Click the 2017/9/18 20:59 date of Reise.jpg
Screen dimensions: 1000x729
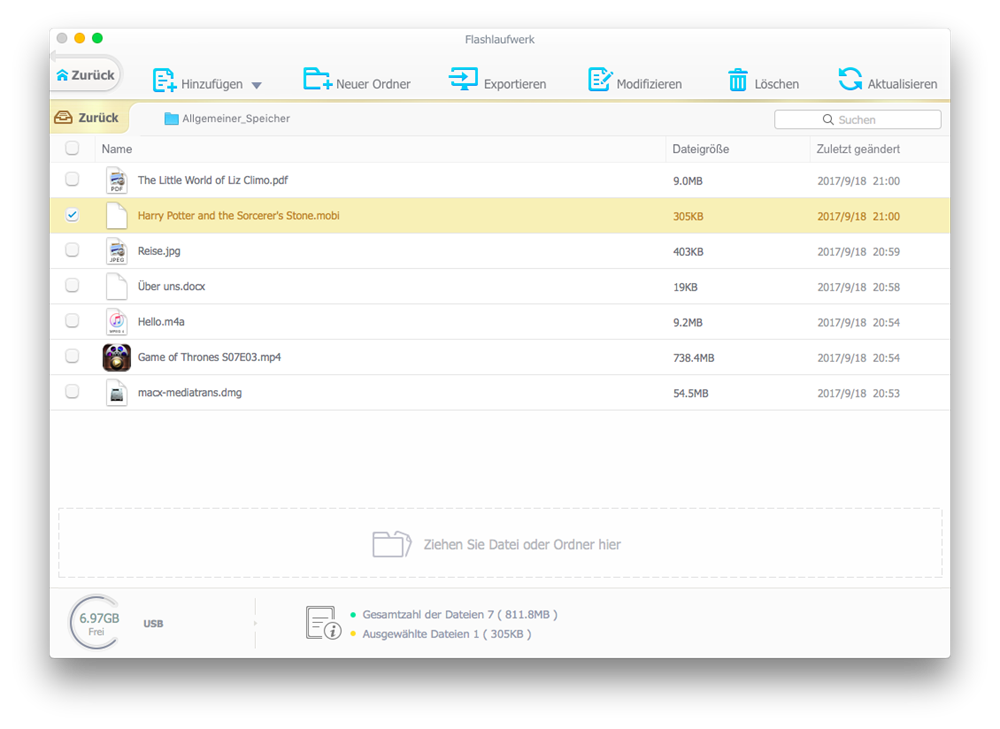click(x=858, y=252)
